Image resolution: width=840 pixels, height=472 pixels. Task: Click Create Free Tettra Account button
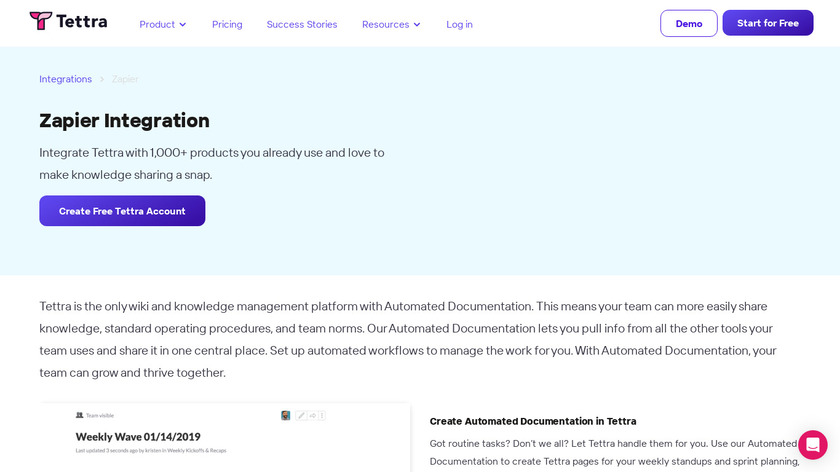[122, 211]
